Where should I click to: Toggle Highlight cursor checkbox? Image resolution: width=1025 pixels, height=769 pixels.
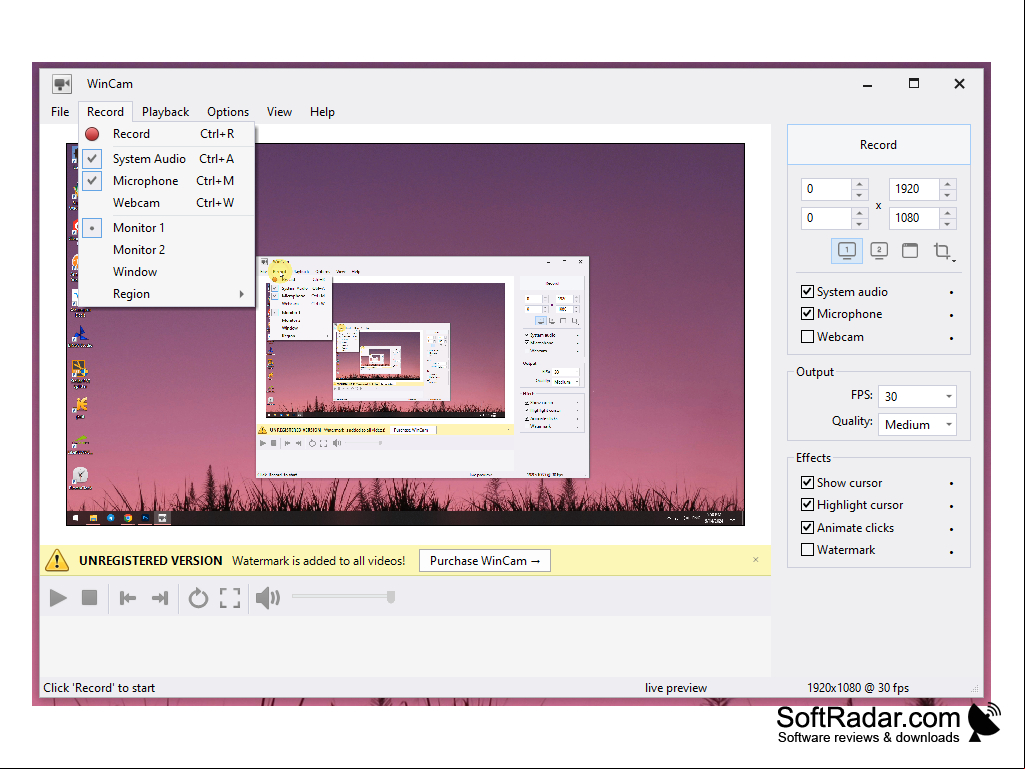[x=807, y=505]
